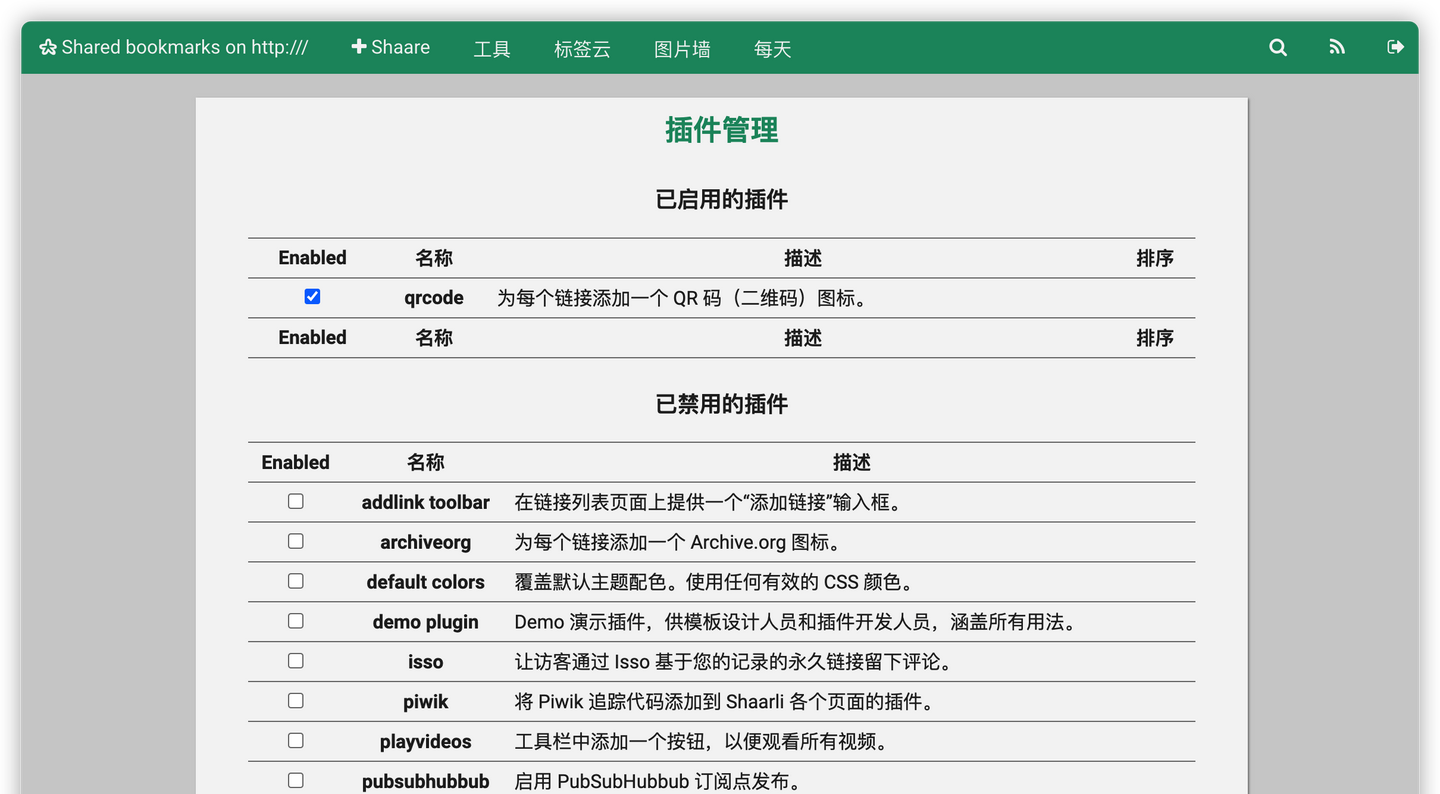1440x794 pixels.
Task: Enable the playvideos plugin
Action: tap(295, 740)
